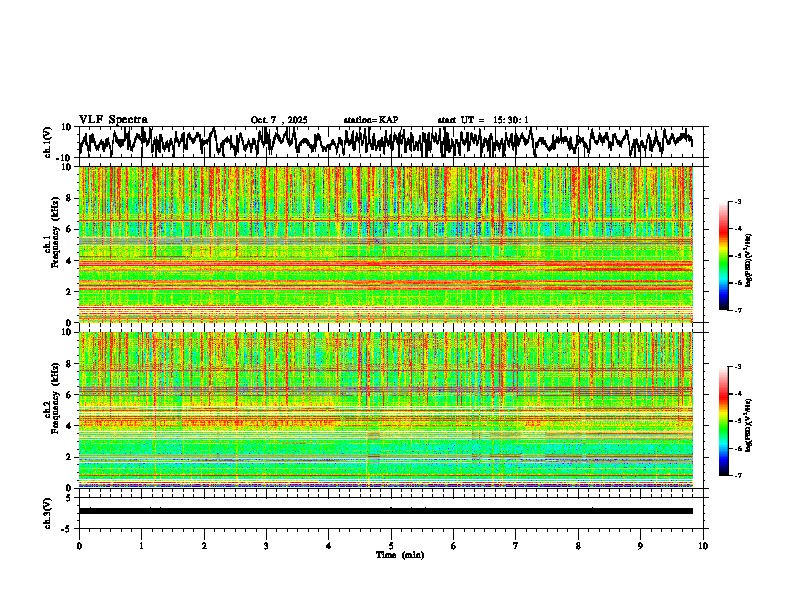Click the -7 label on ch.1 colorbar

pyautogui.click(x=738, y=310)
